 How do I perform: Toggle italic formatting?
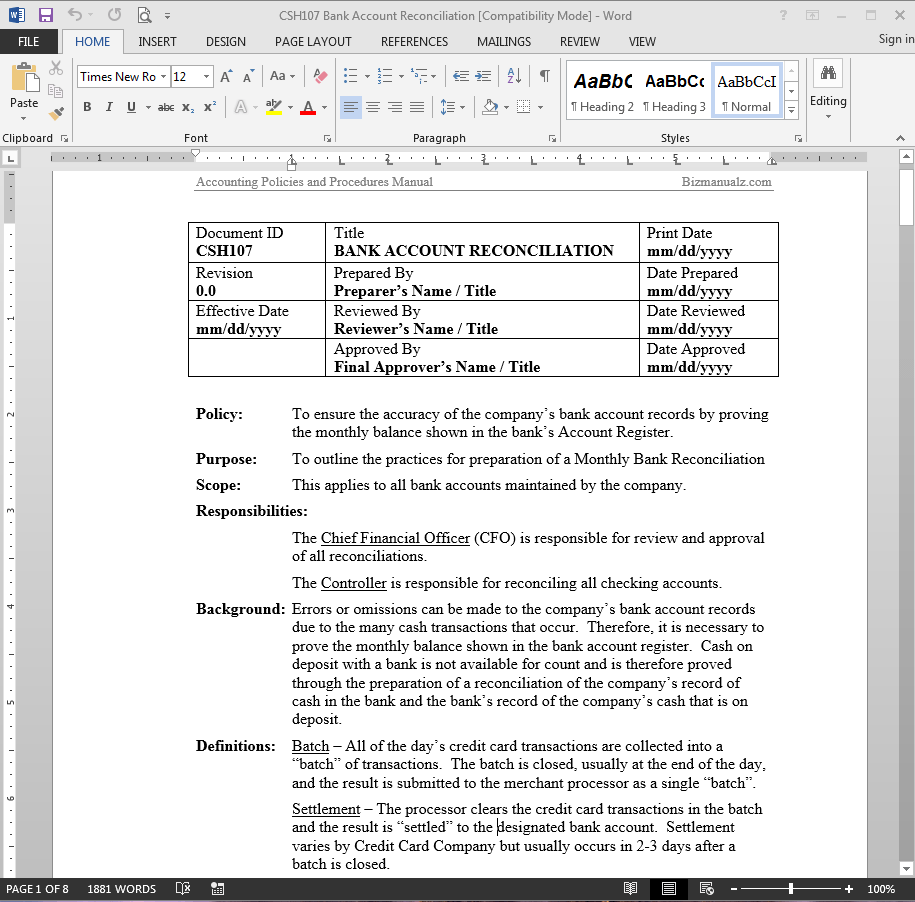point(107,107)
